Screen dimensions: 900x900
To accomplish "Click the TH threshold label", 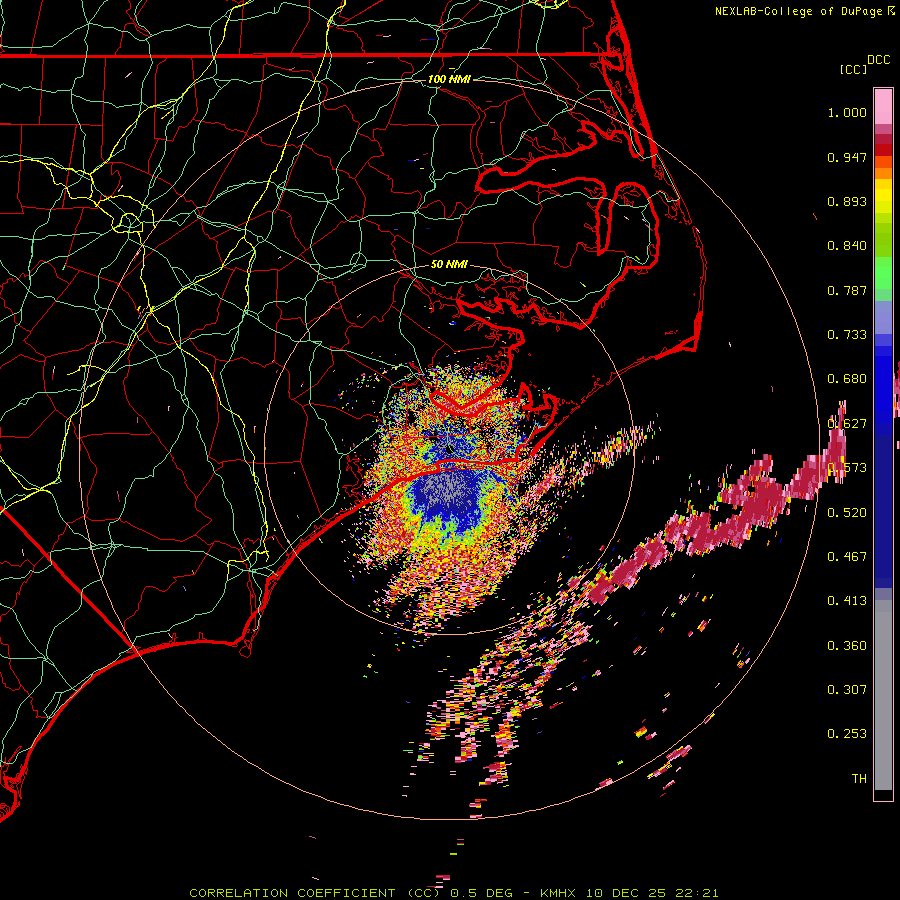I will [859, 778].
